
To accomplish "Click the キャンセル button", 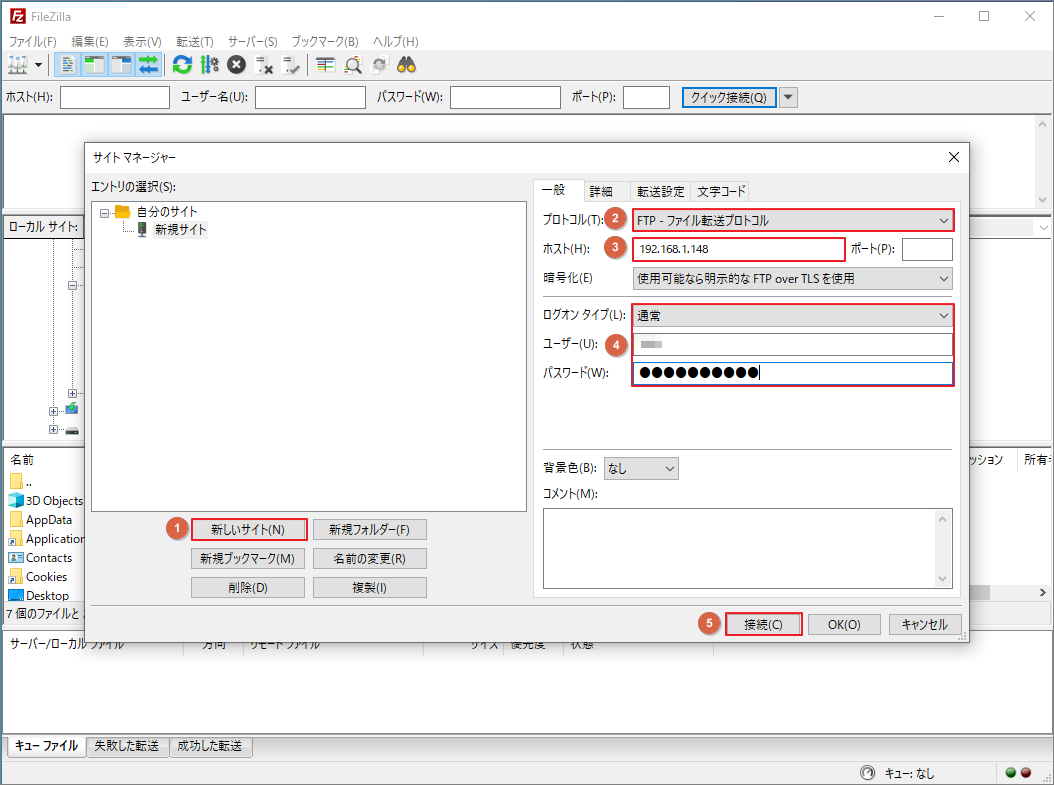I will point(925,624).
